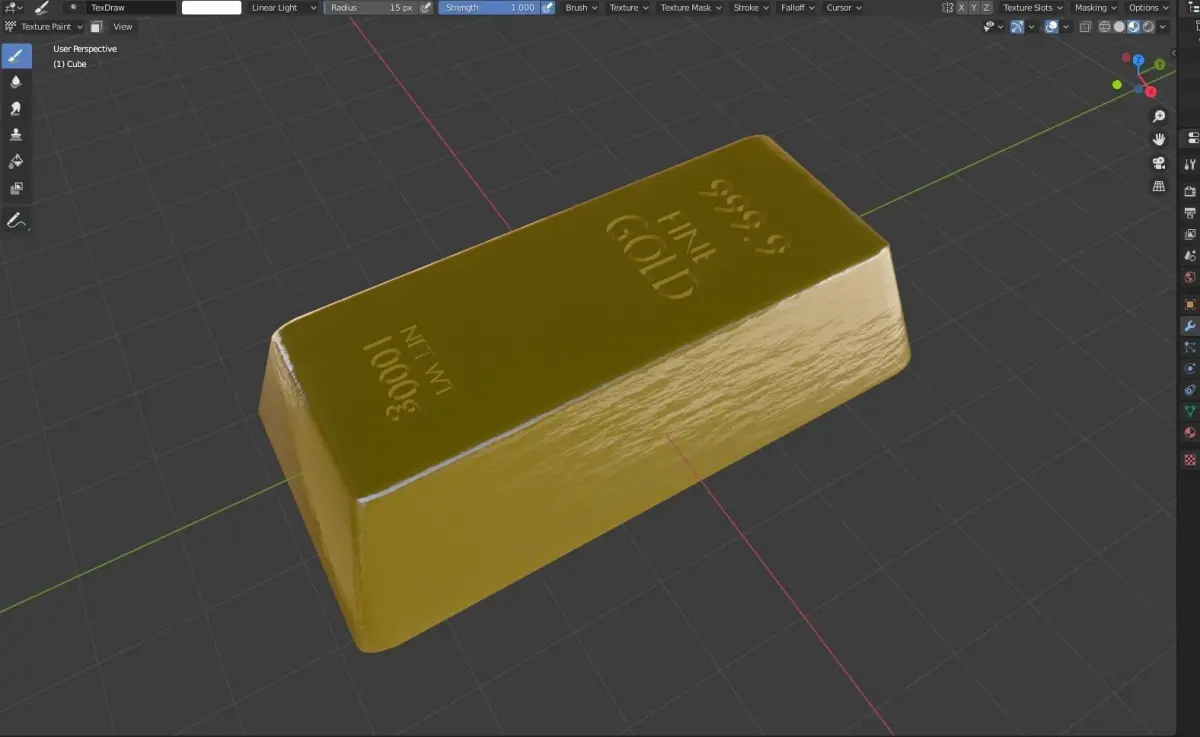Open the Linear Light blend mode dropdown
This screenshot has height=737, width=1200.
tap(283, 7)
